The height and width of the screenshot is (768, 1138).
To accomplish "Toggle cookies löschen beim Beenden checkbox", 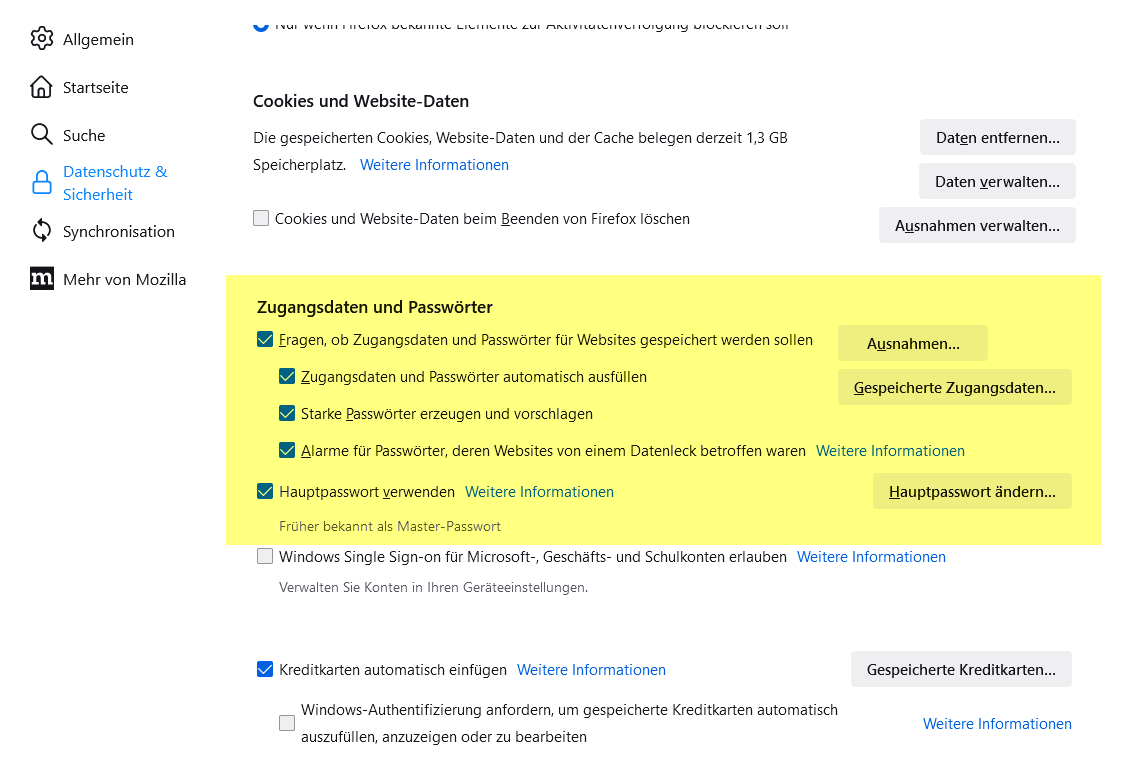I will [261, 218].
